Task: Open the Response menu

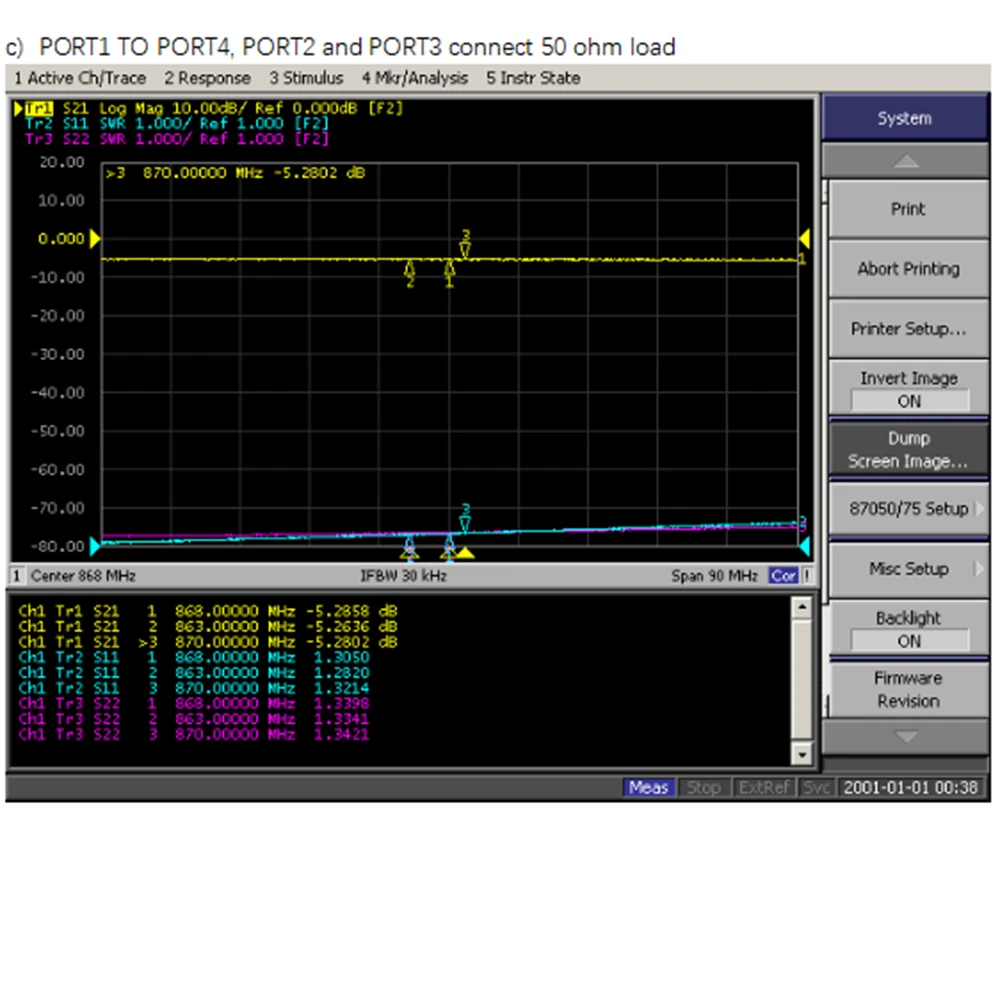Action: pyautogui.click(x=207, y=78)
